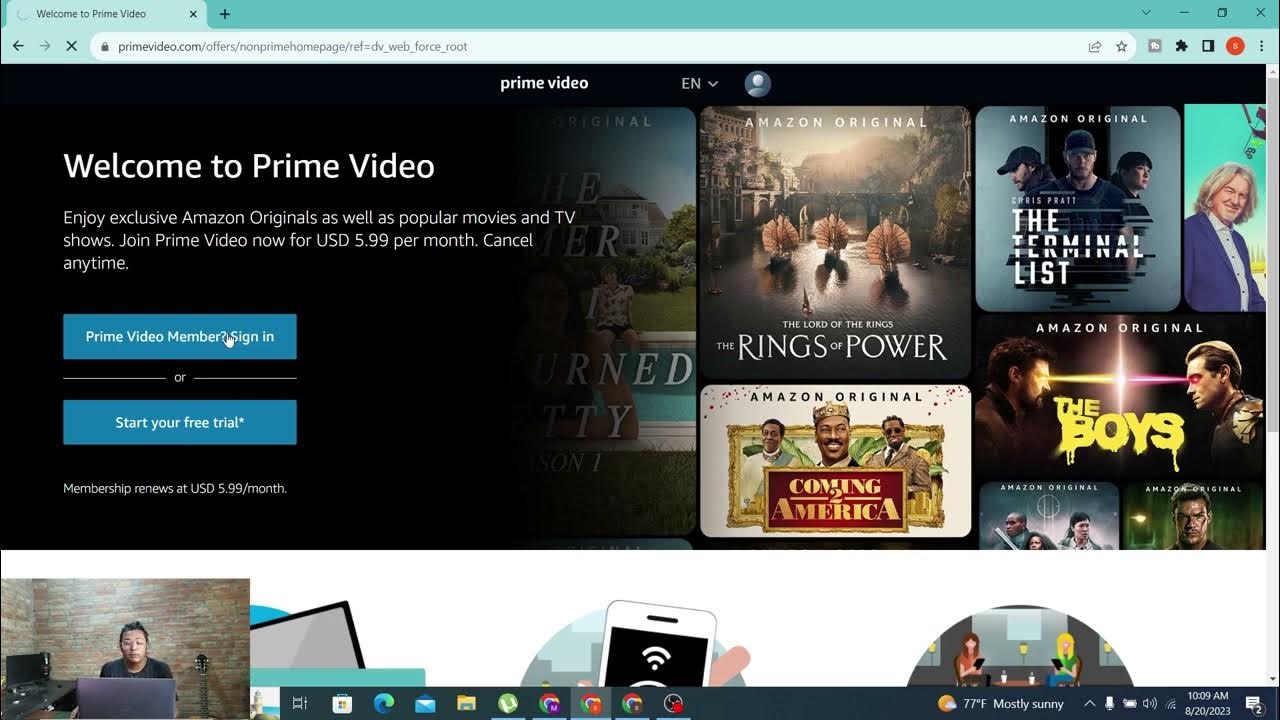Open the Chrome three-dot menu
The height and width of the screenshot is (720, 1280).
1262,46
